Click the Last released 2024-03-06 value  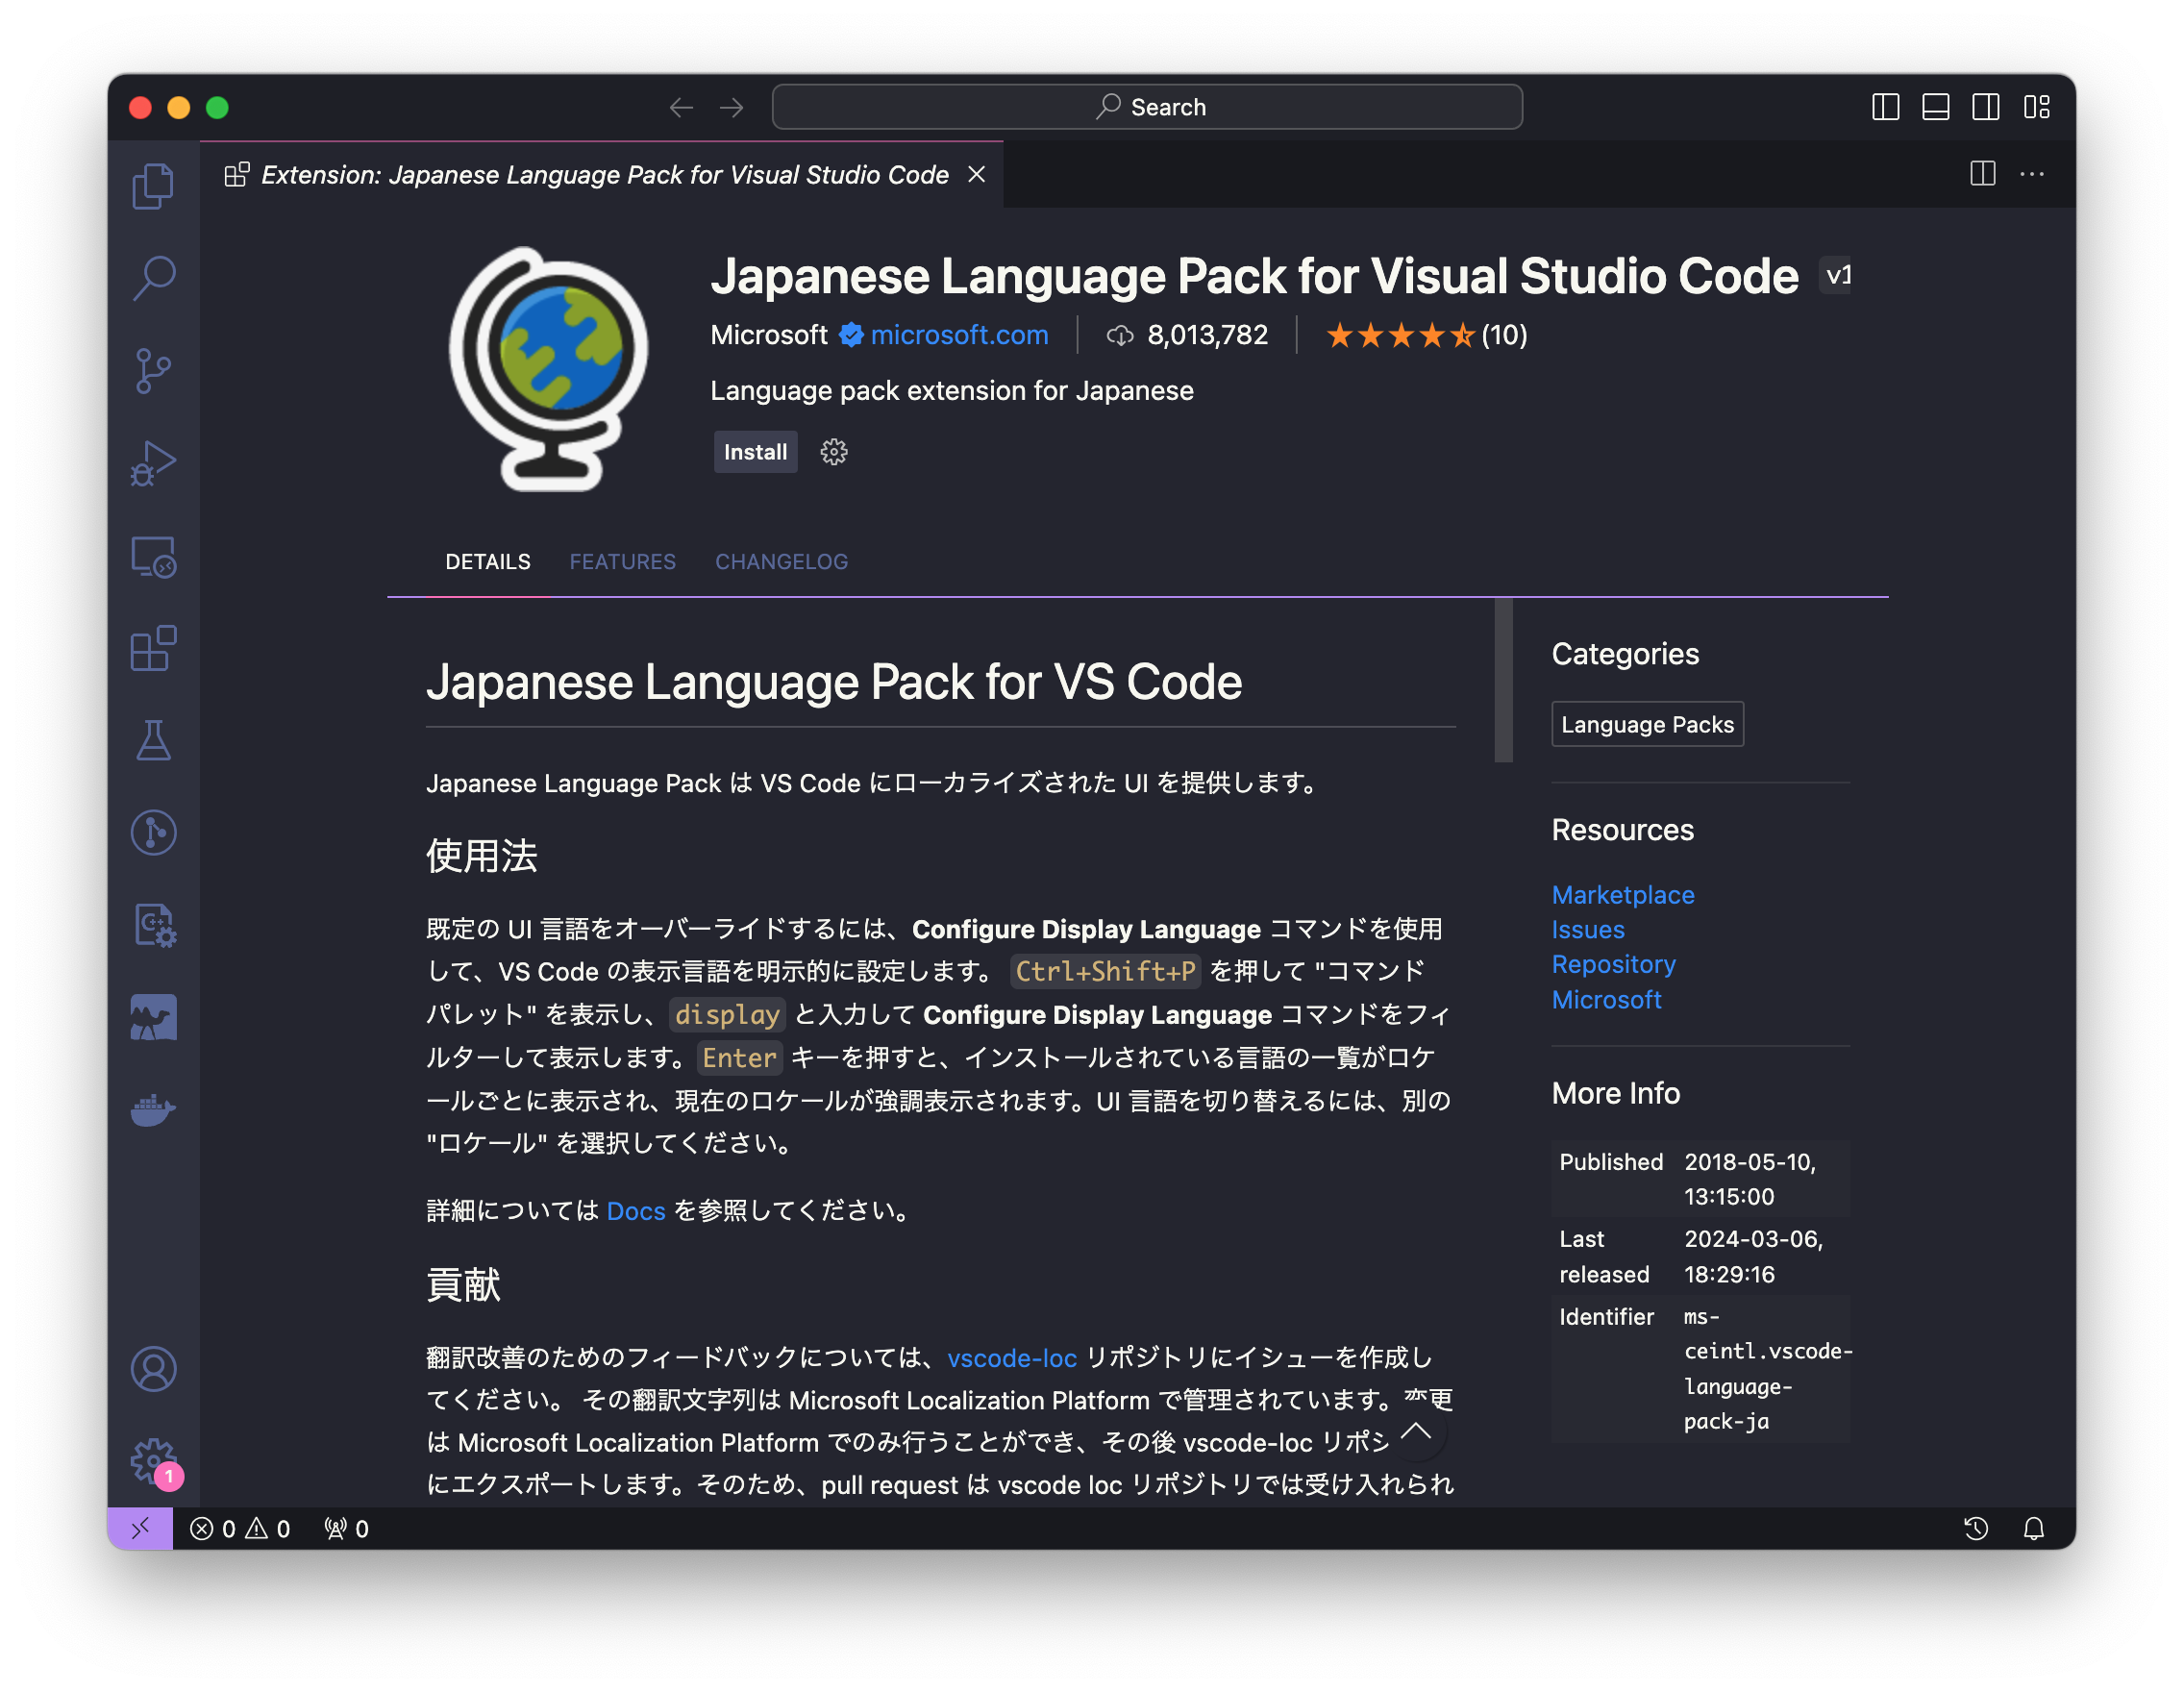pyautogui.click(x=1754, y=1257)
